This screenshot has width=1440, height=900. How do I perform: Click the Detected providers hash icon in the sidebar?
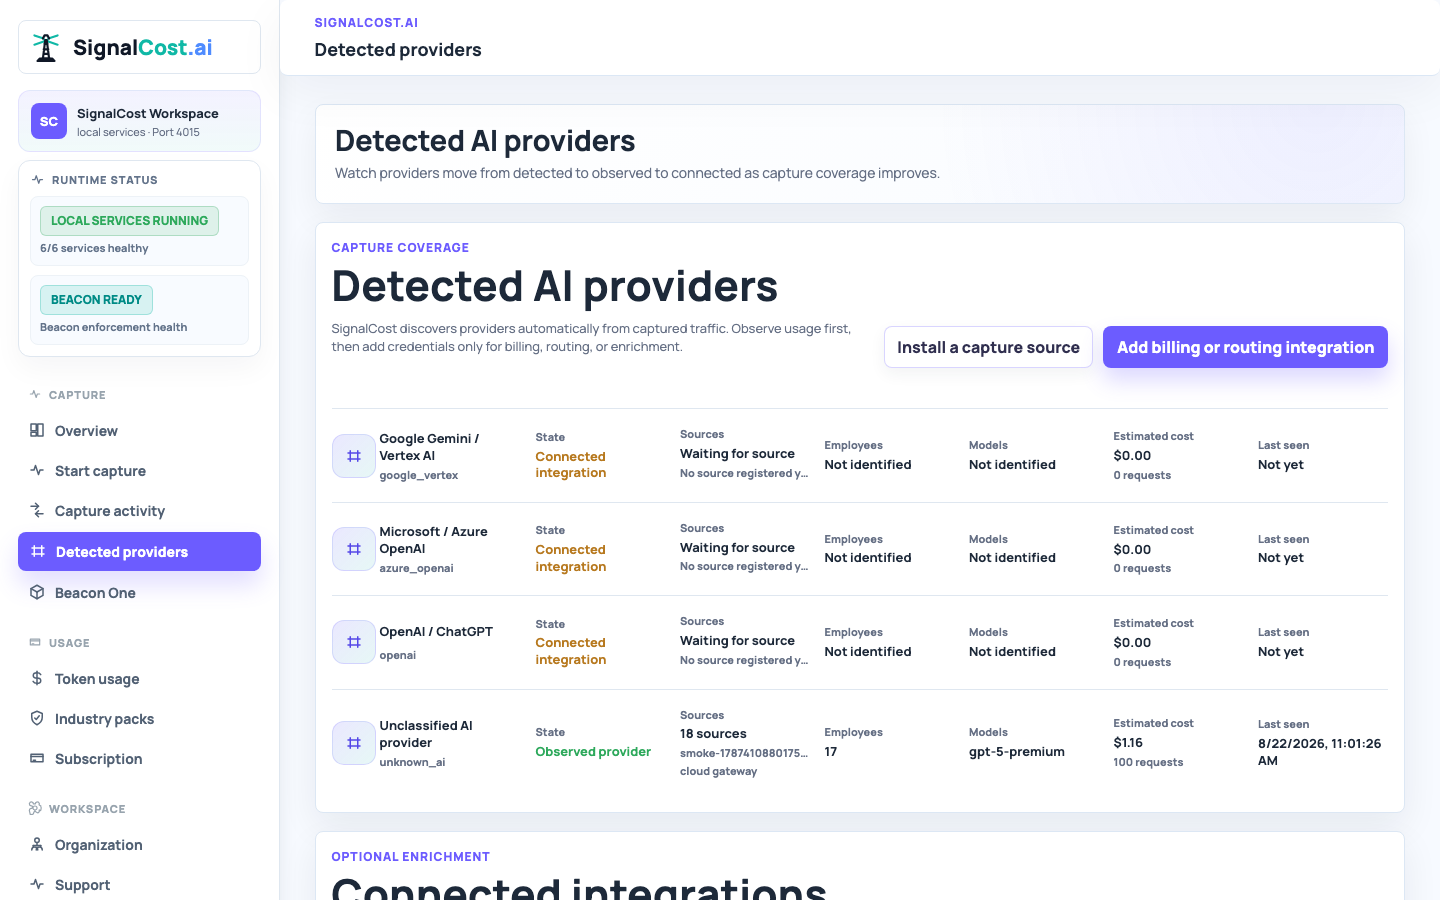[x=38, y=551]
